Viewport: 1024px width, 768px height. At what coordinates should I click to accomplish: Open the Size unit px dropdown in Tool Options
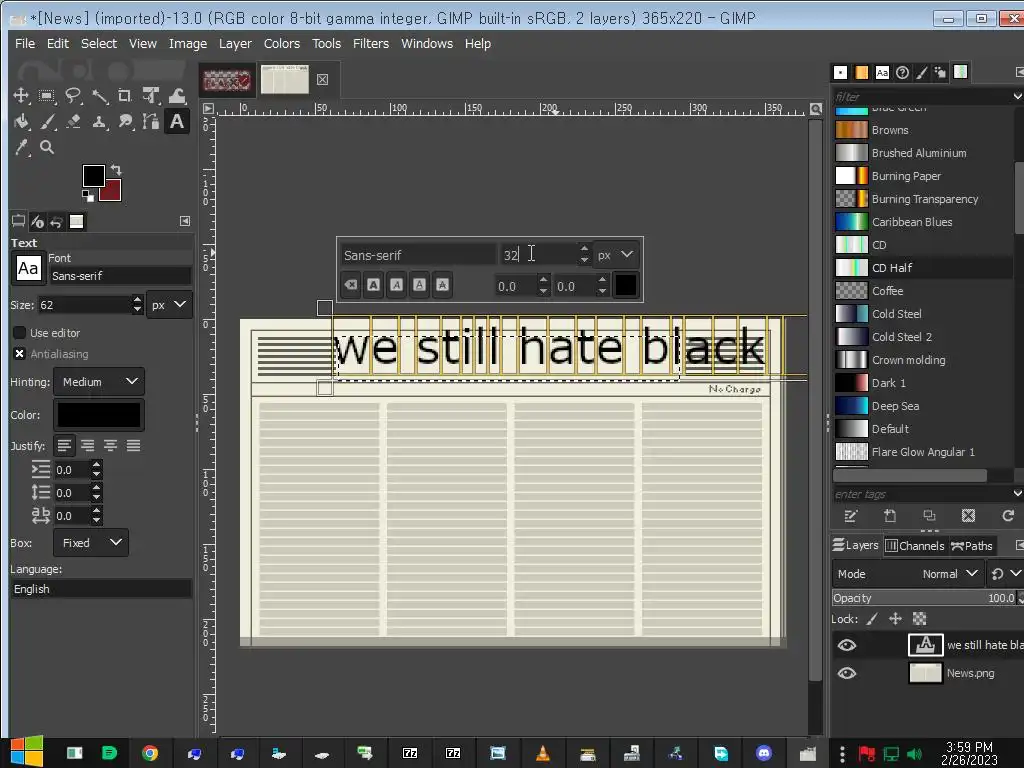[169, 305]
